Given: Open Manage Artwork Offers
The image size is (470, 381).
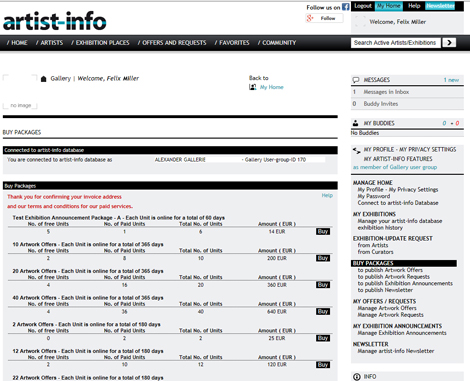Looking at the screenshot, I should tap(387, 308).
